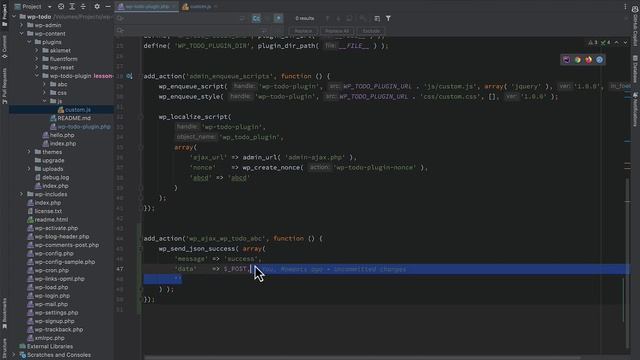Viewport: 640px width, 360px height.
Task: Click the replace input field
Action: pos(192,31)
